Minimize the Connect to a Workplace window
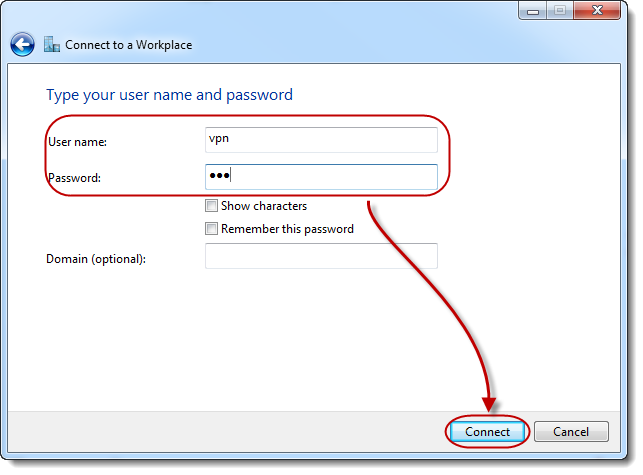The height and width of the screenshot is (475, 643). pyautogui.click(x=533, y=10)
